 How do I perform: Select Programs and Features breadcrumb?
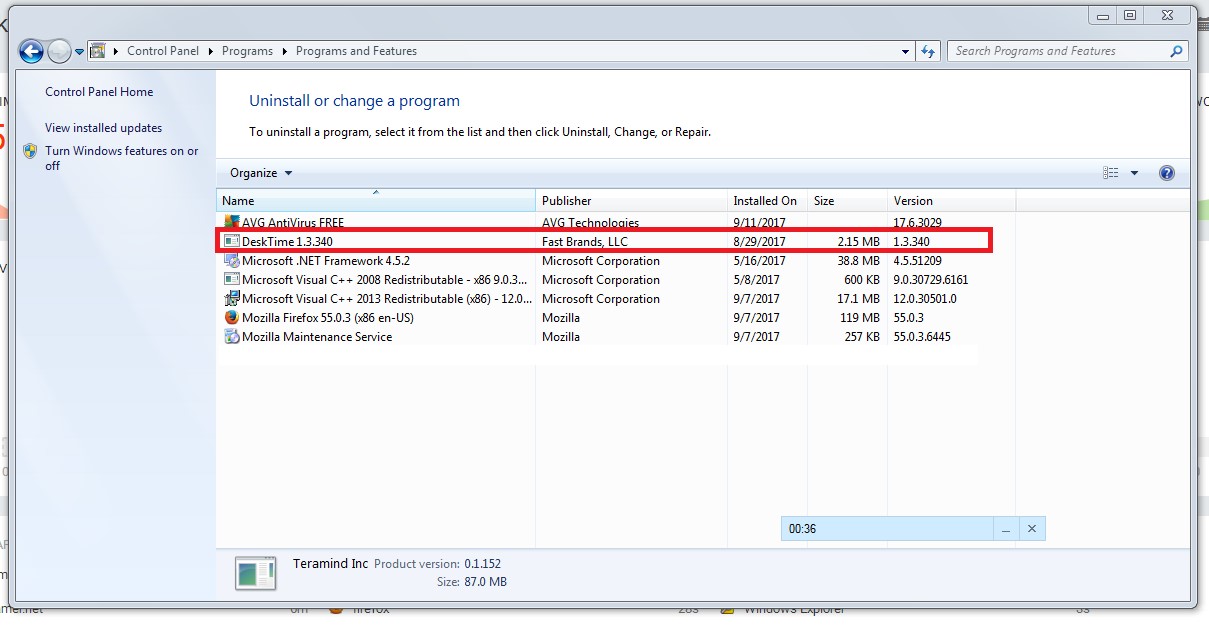(x=356, y=51)
